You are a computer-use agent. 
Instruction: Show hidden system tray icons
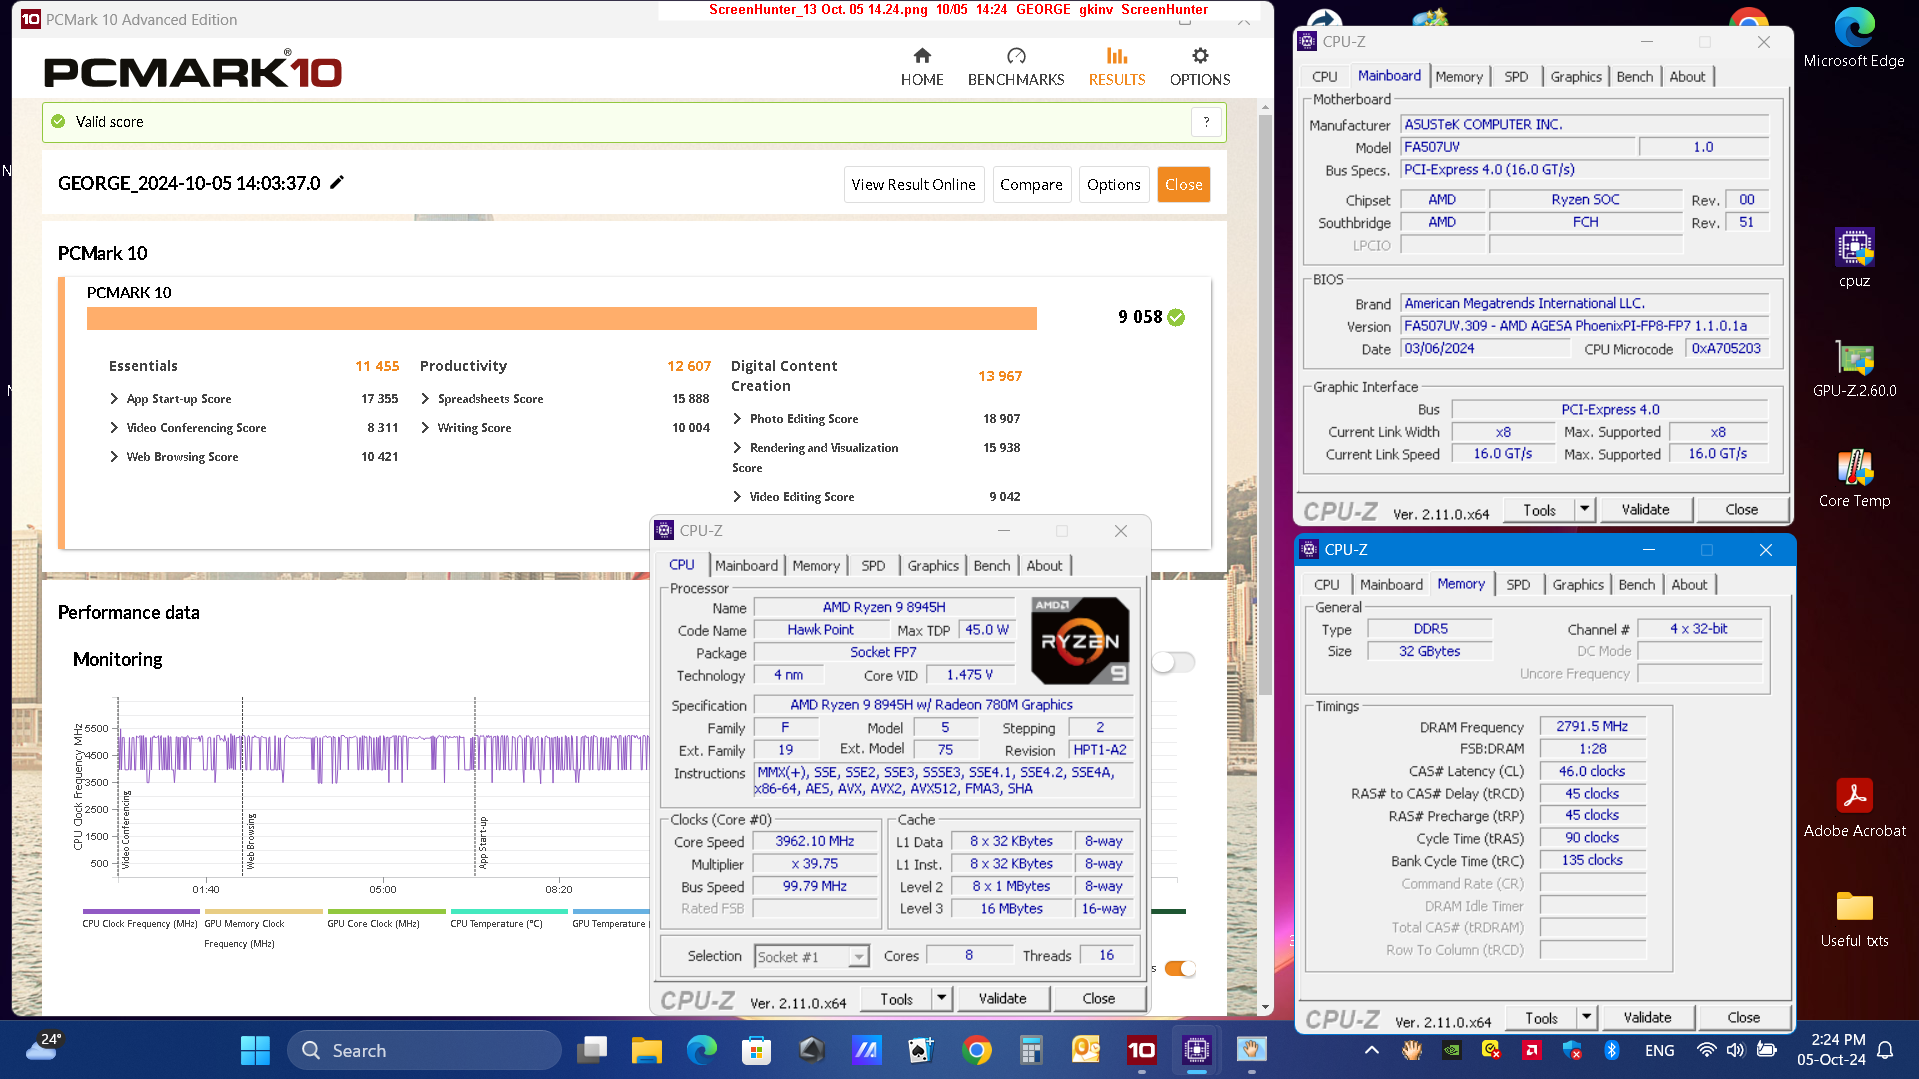(1371, 1050)
